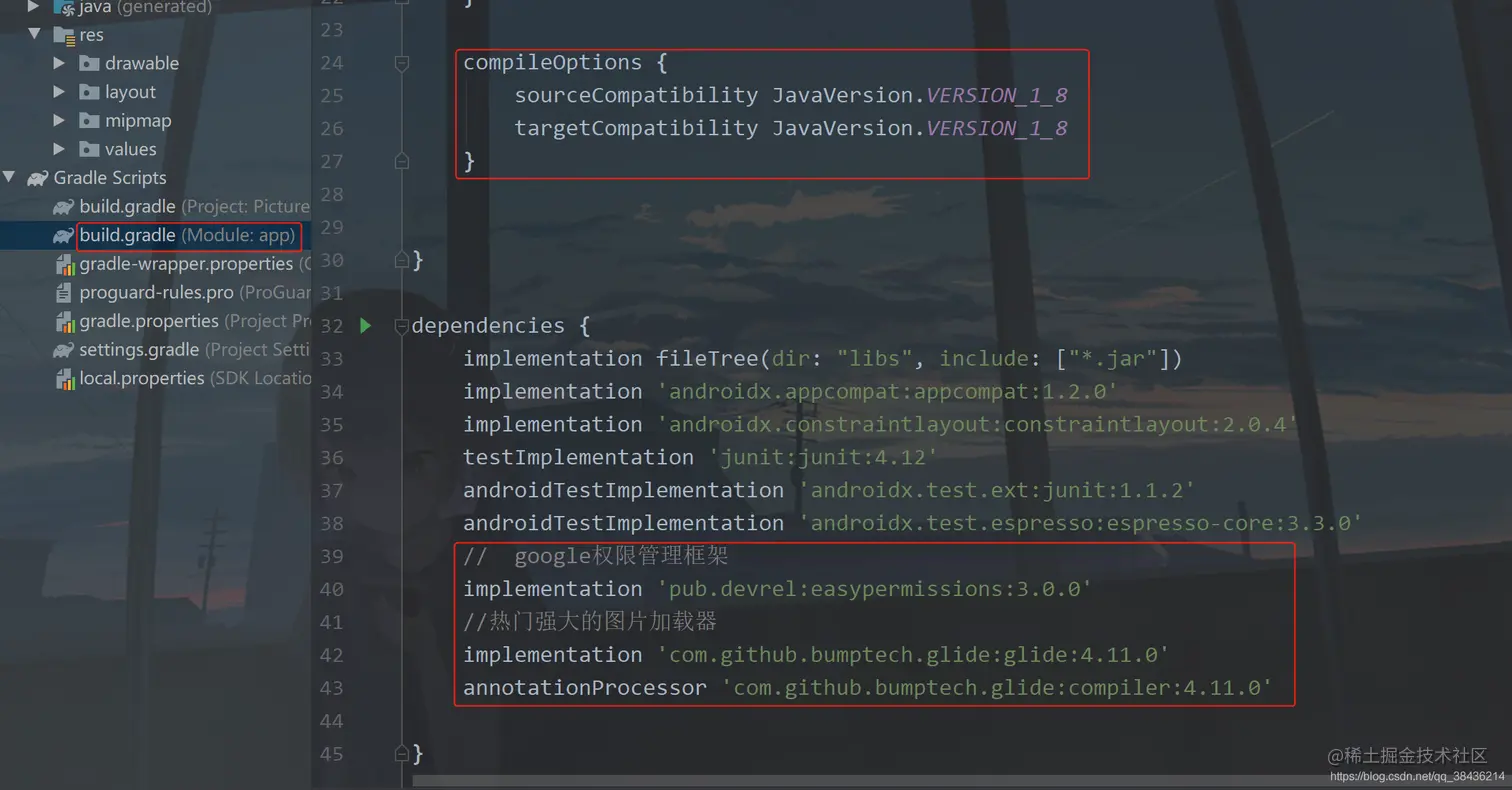Open local.properties file

195,379
